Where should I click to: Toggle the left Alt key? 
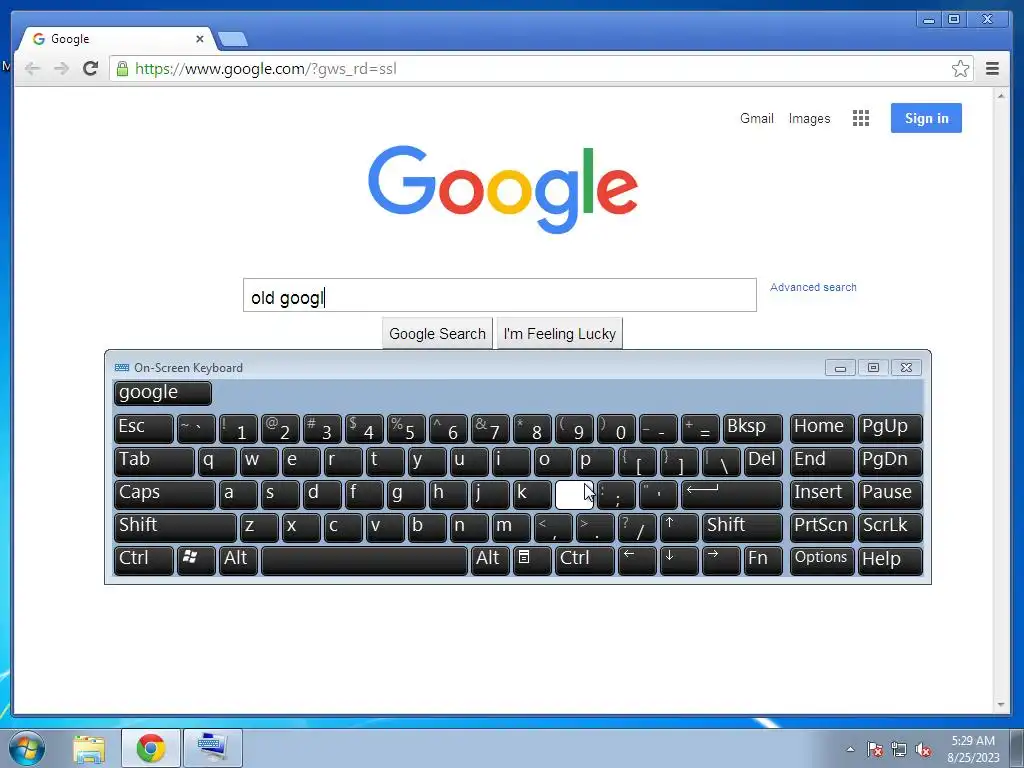tap(238, 560)
